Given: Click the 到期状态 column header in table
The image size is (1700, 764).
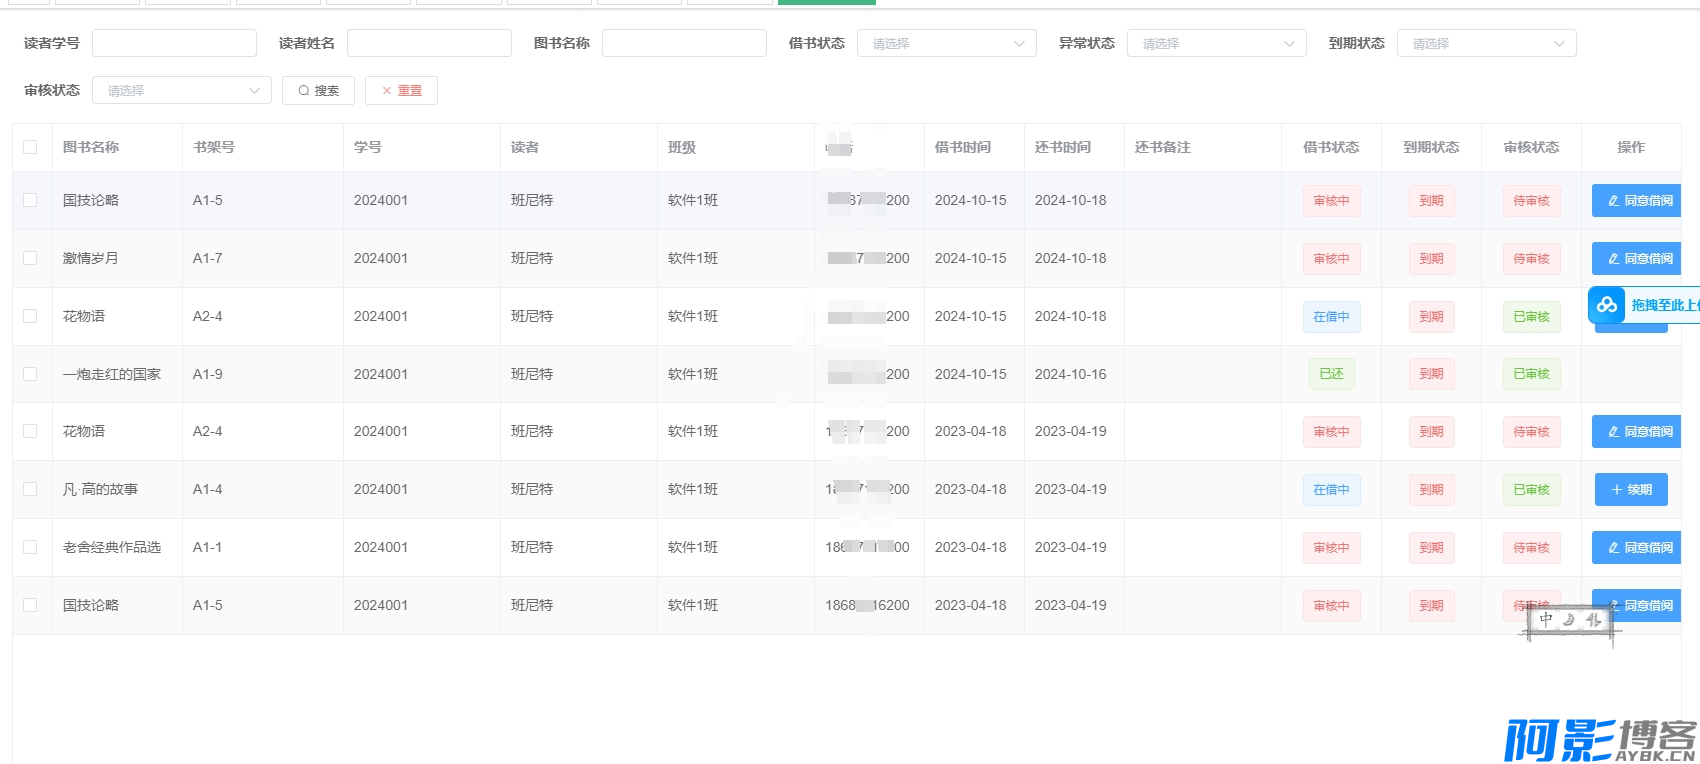Looking at the screenshot, I should [x=1431, y=147].
